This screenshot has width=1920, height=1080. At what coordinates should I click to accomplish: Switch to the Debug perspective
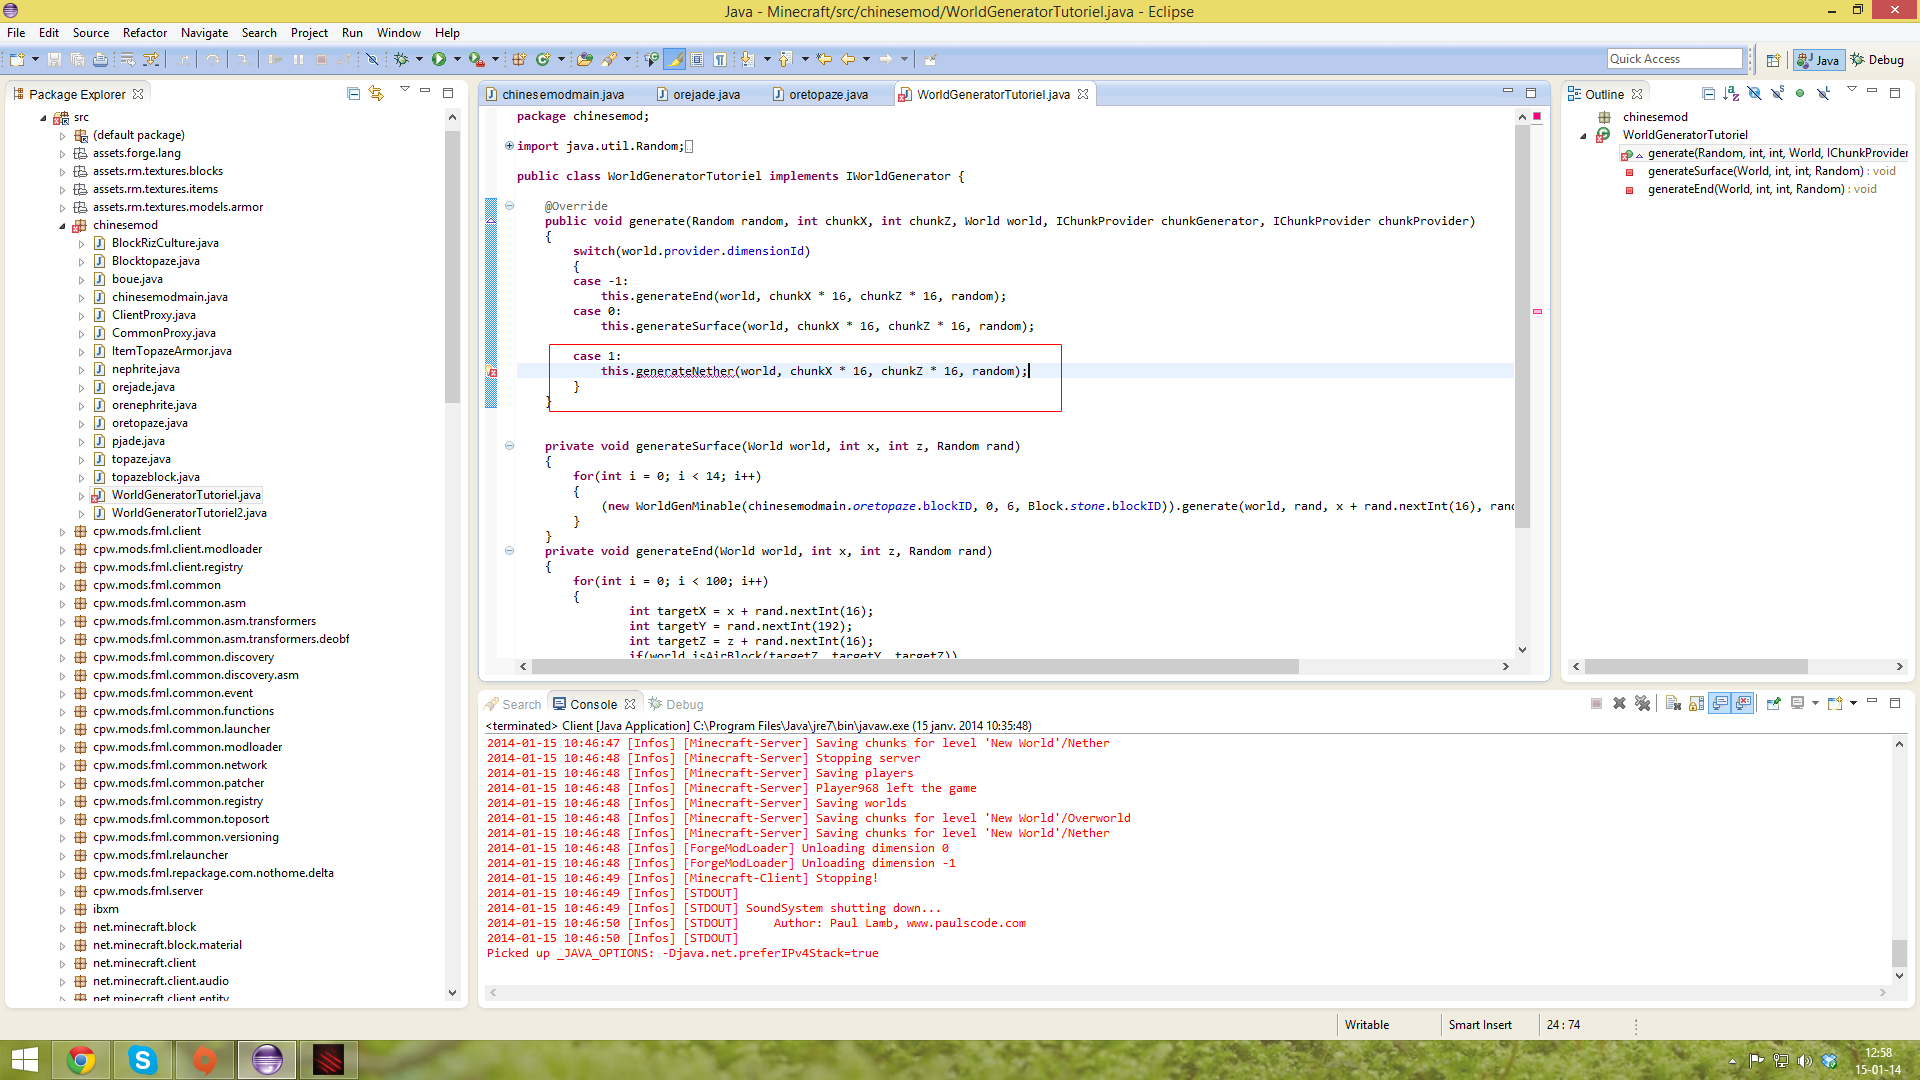[x=1877, y=60]
